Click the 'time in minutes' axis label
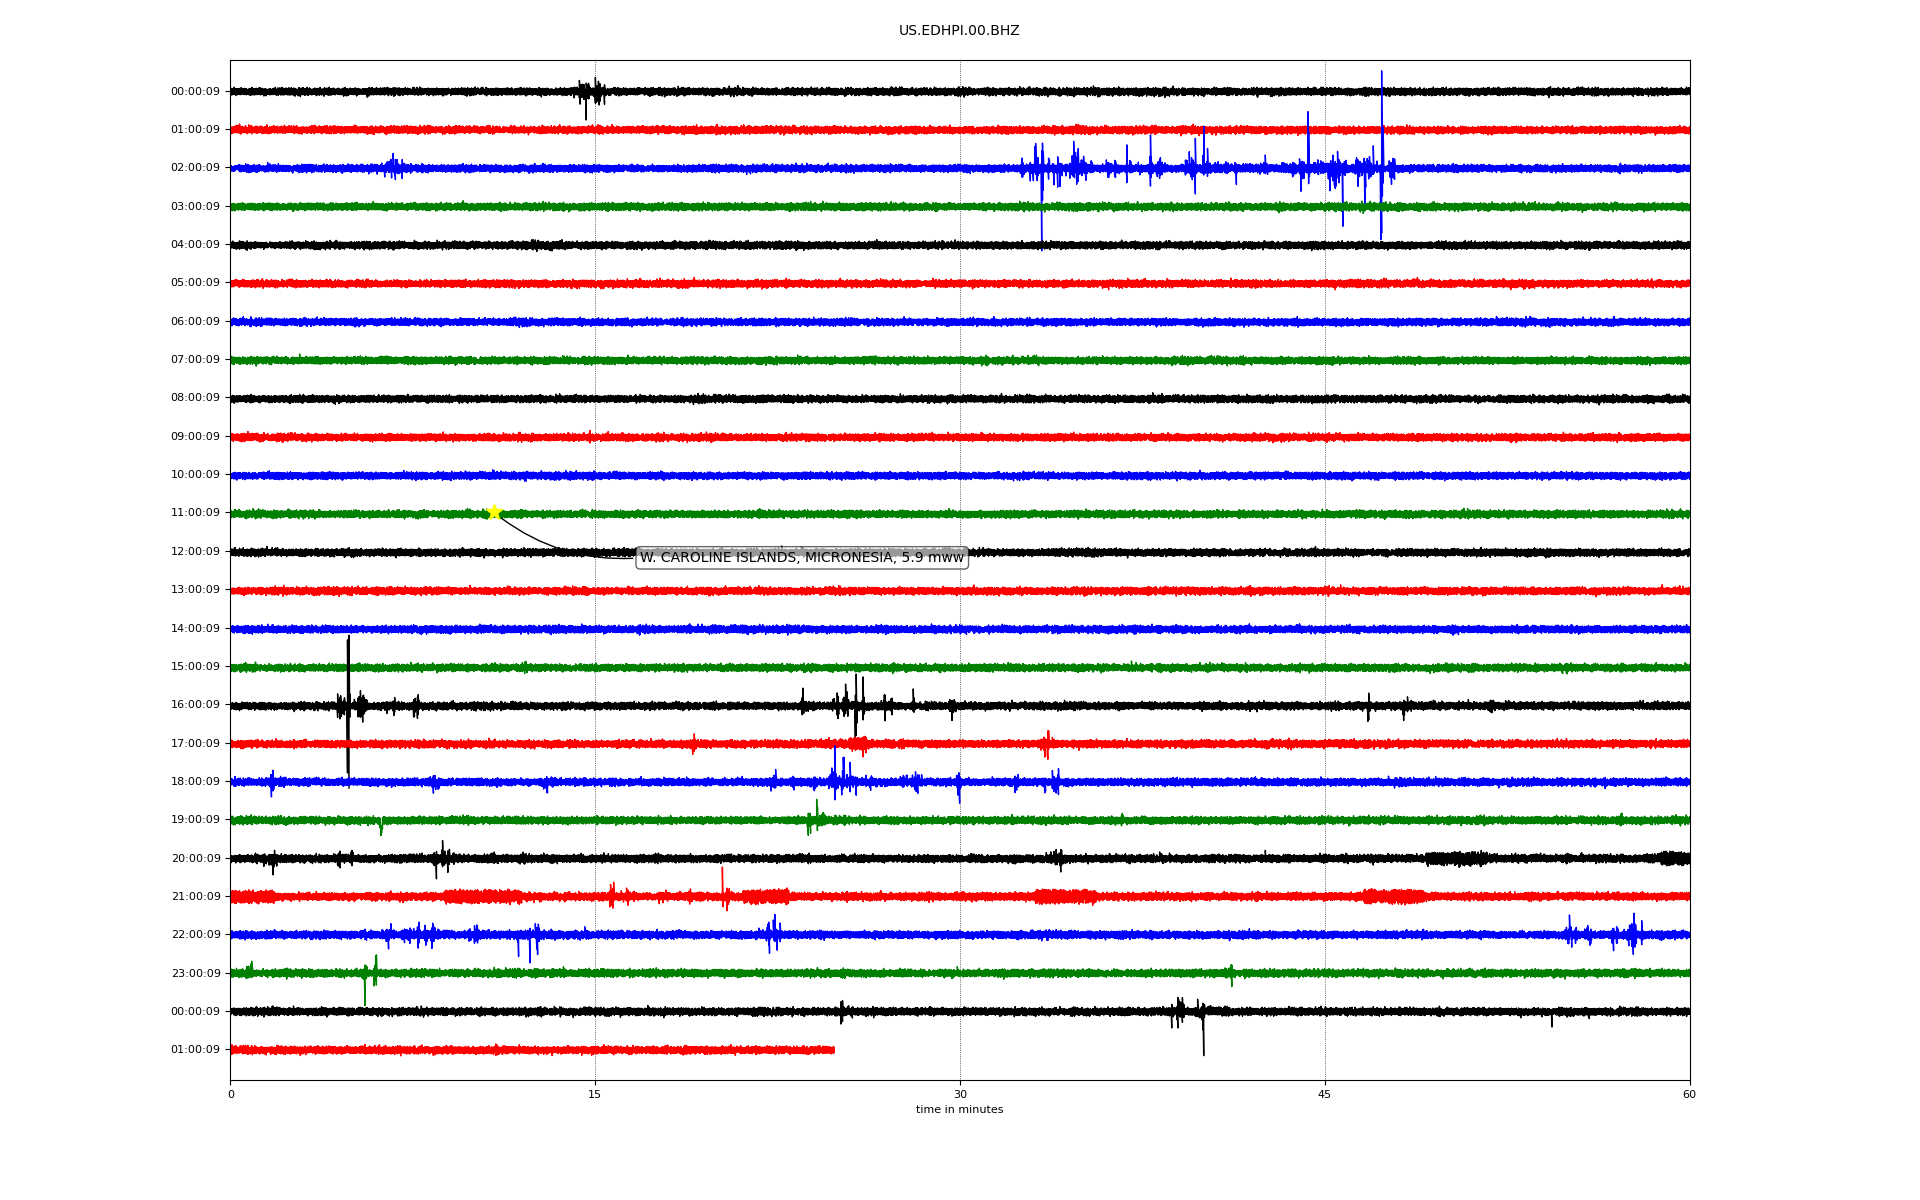The width and height of the screenshot is (1920, 1200). (958, 1110)
